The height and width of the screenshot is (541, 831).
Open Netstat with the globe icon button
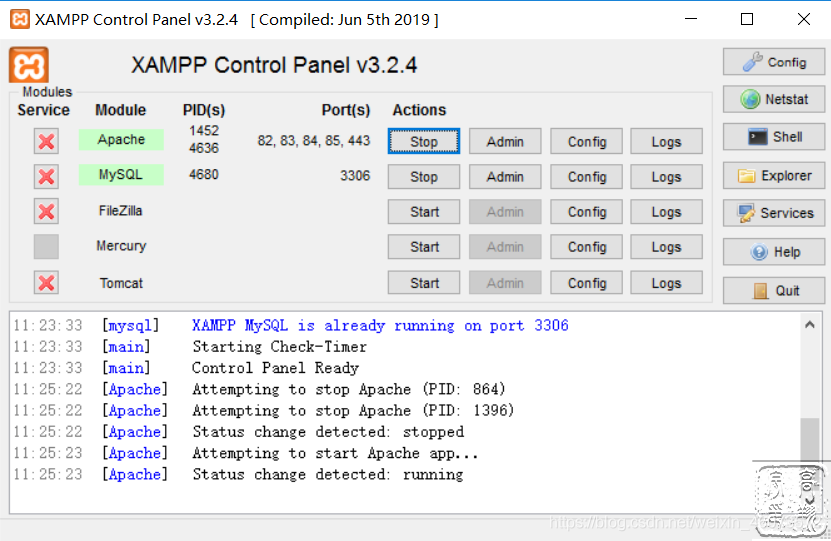(x=774, y=99)
